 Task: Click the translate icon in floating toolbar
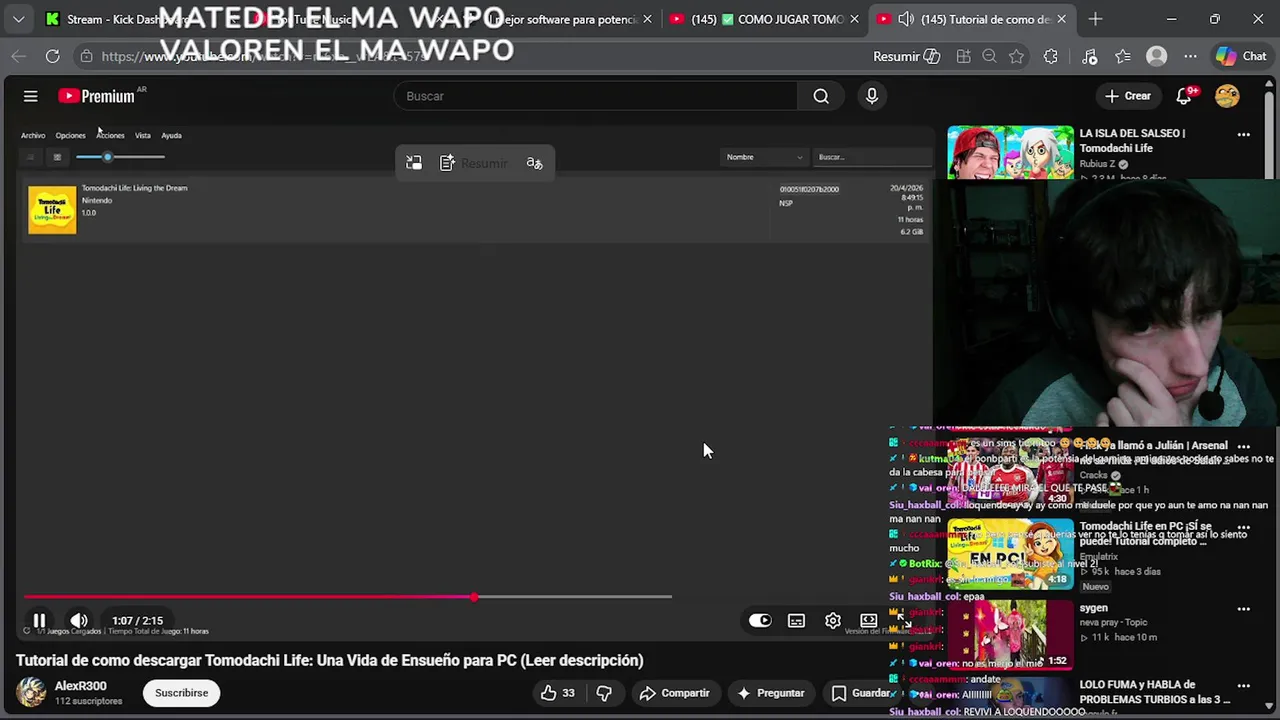(x=535, y=163)
